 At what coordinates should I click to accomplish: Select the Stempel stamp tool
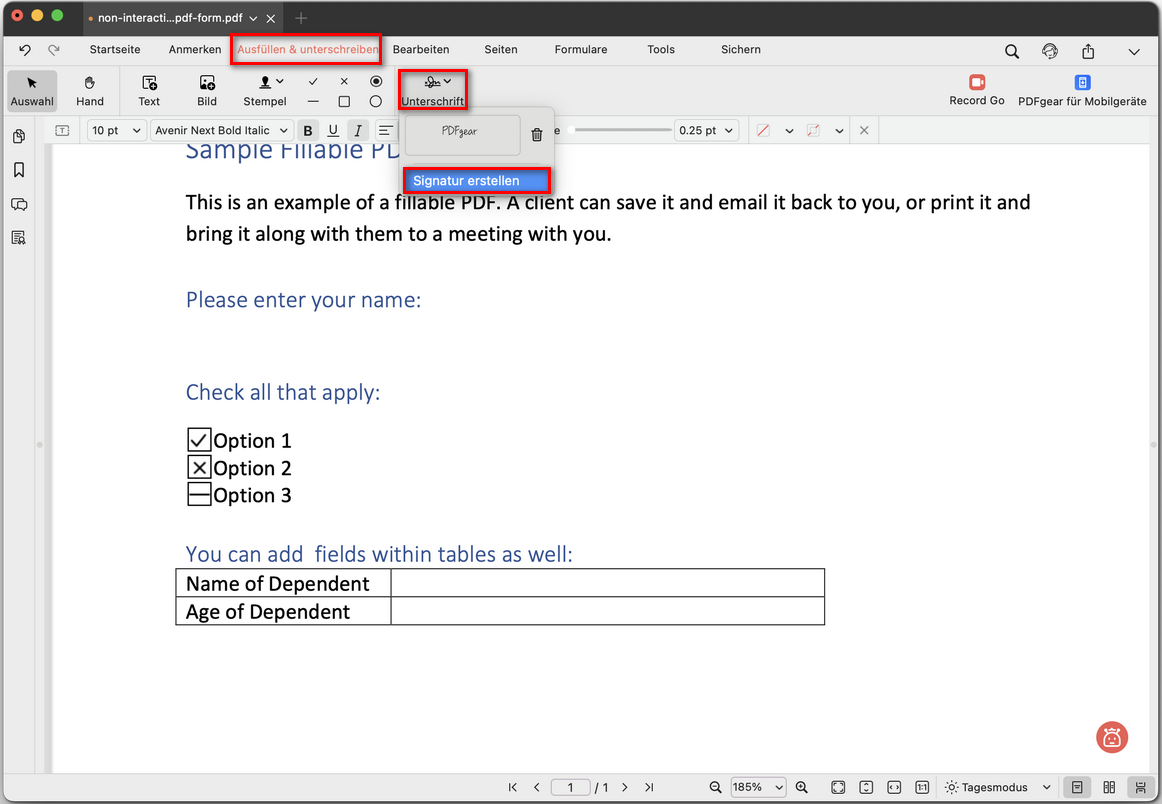(x=265, y=90)
